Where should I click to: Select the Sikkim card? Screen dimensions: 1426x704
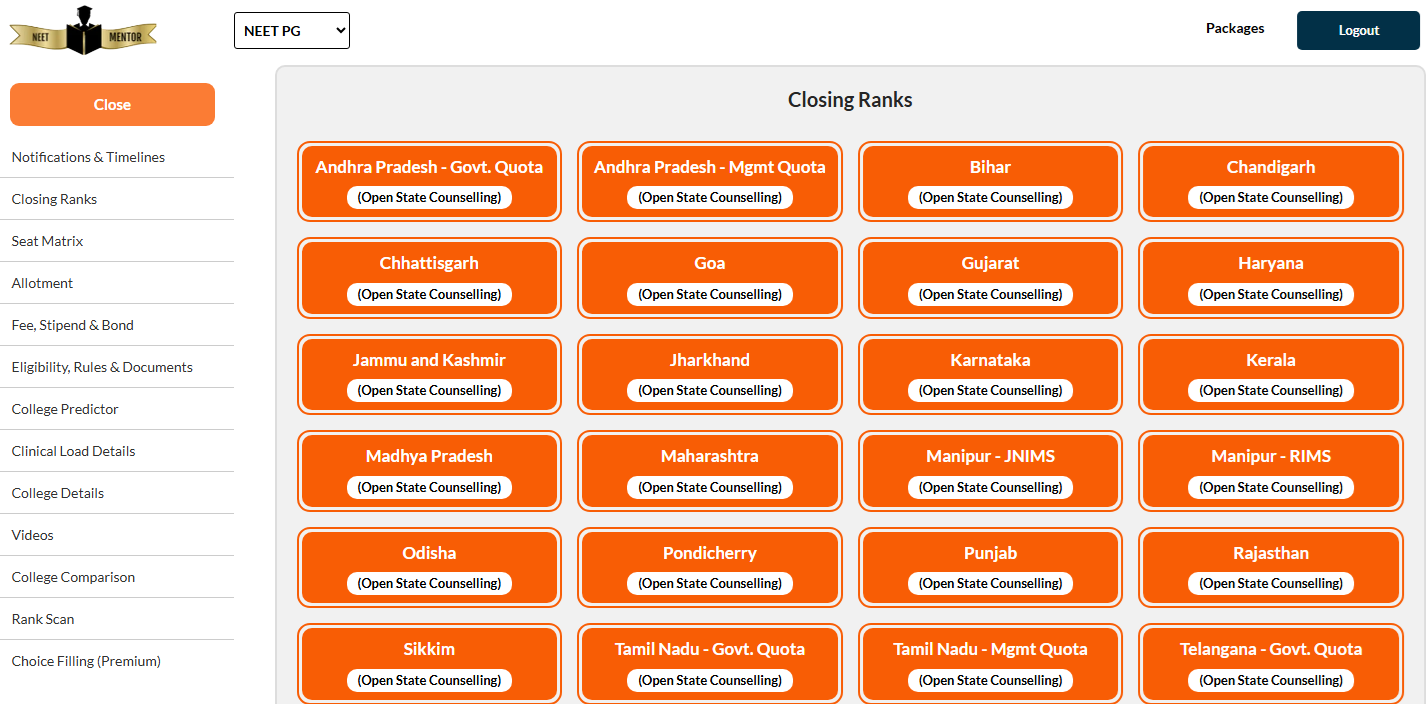(429, 663)
